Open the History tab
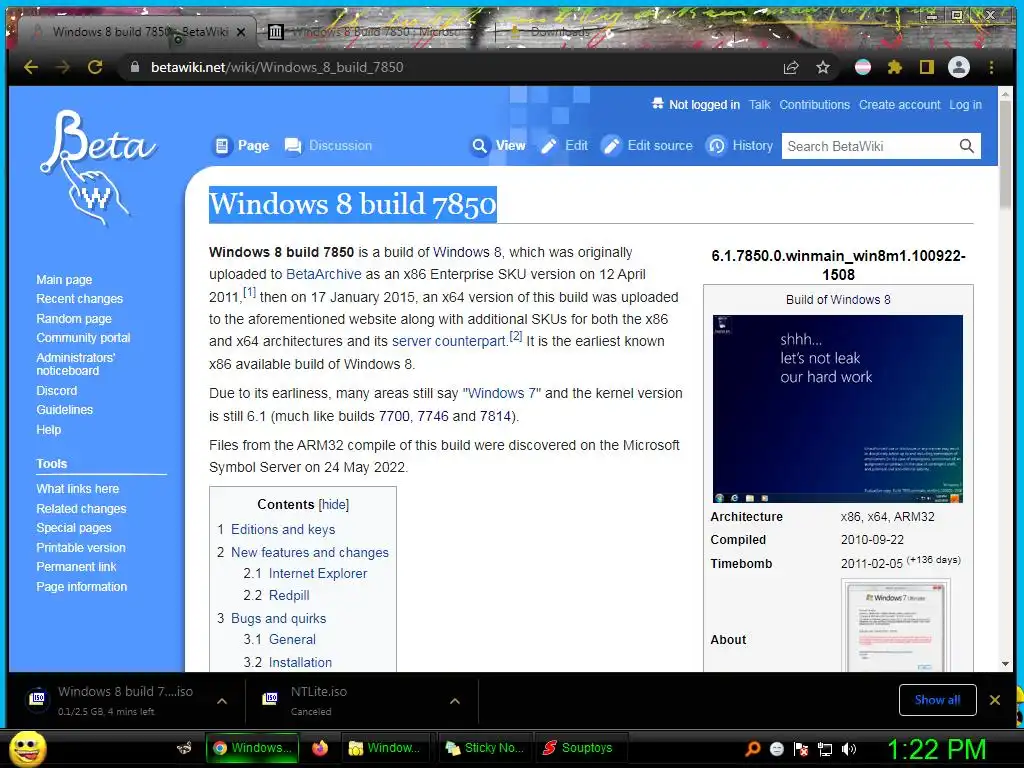This screenshot has height=768, width=1024. pyautogui.click(x=740, y=146)
